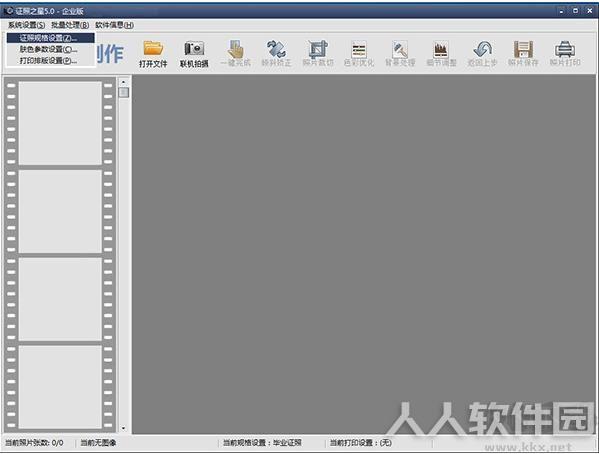The image size is (599, 454).
Task: Click the 返回上步 undo icon
Action: point(482,54)
